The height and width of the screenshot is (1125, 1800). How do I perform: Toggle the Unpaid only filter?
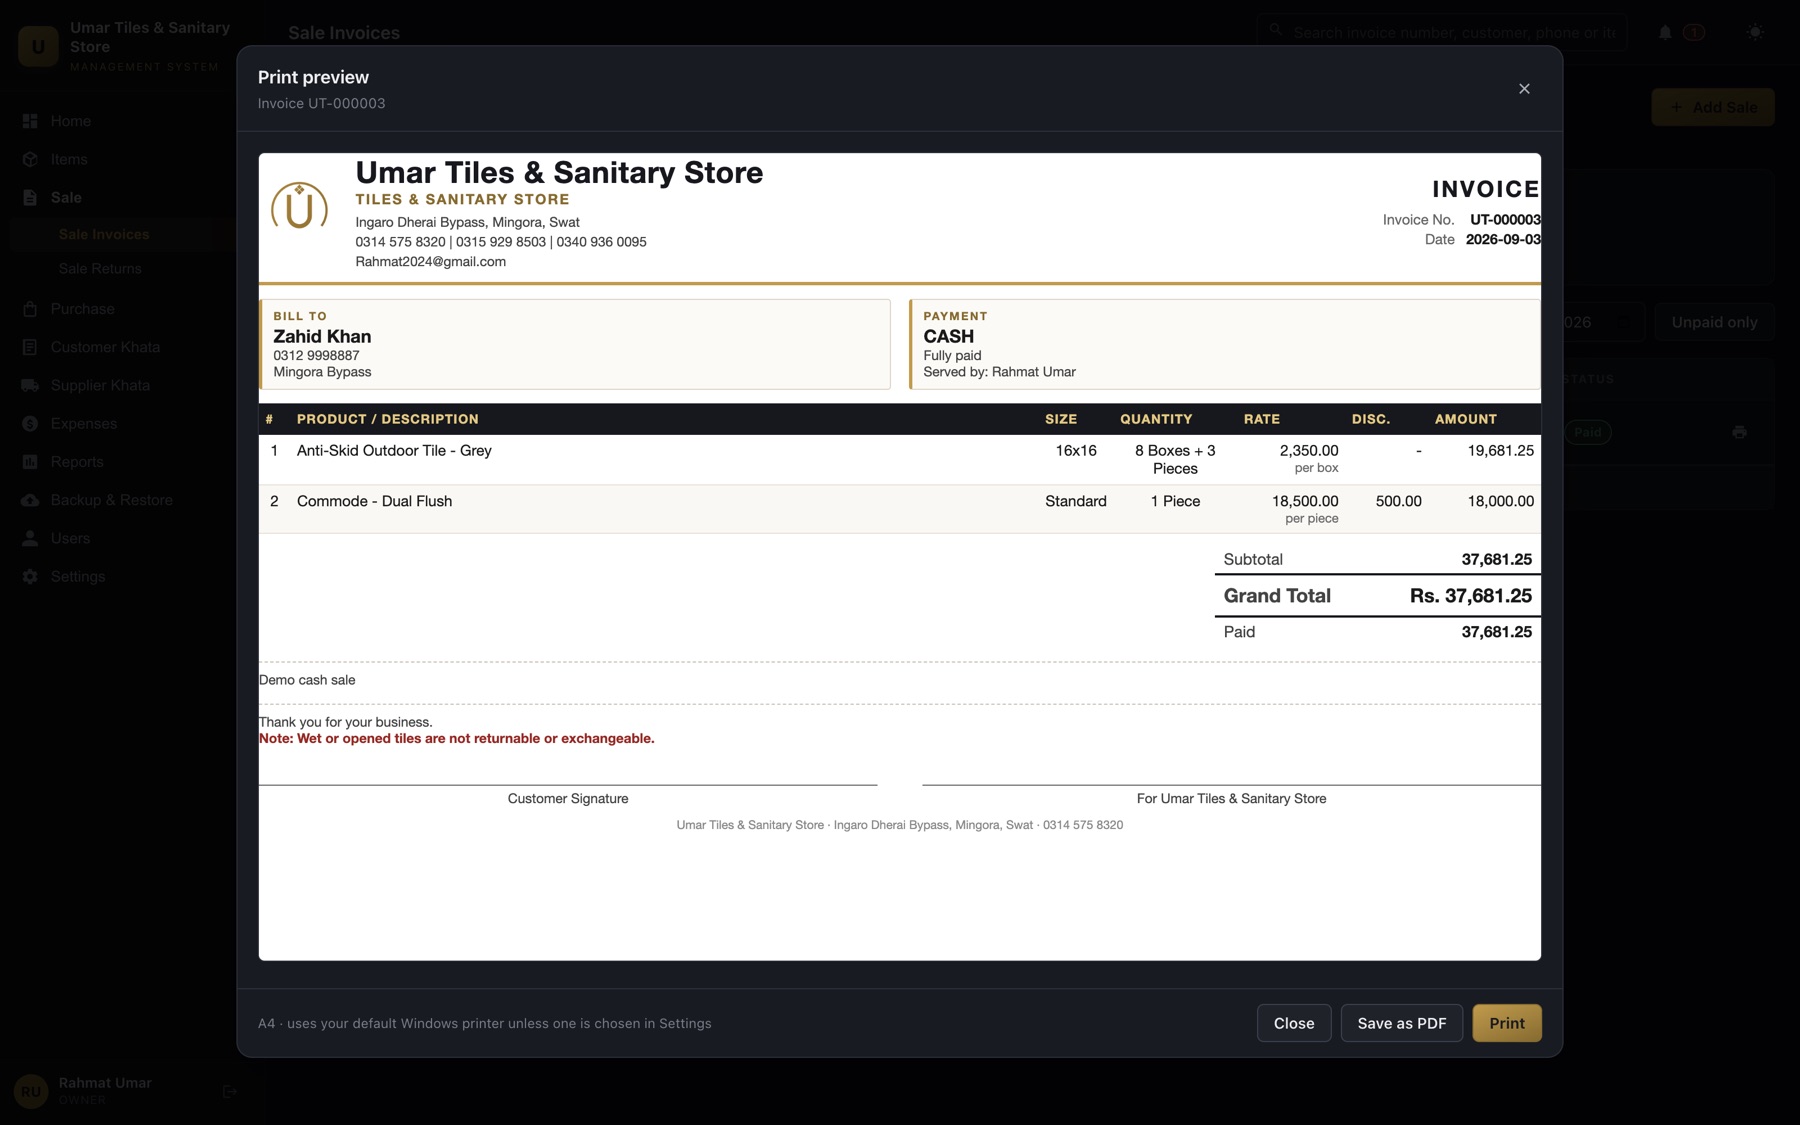pos(1714,322)
